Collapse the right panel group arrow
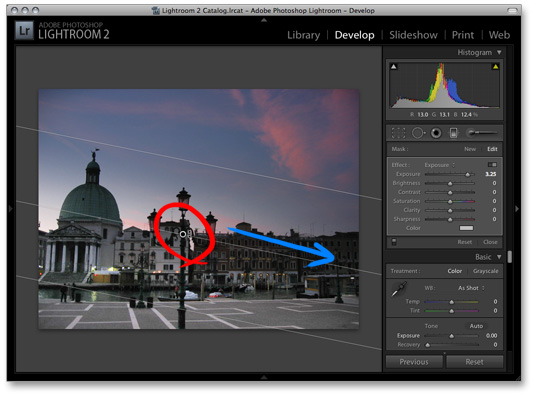Image resolution: width=534 pixels, height=396 pixels. 517,208
